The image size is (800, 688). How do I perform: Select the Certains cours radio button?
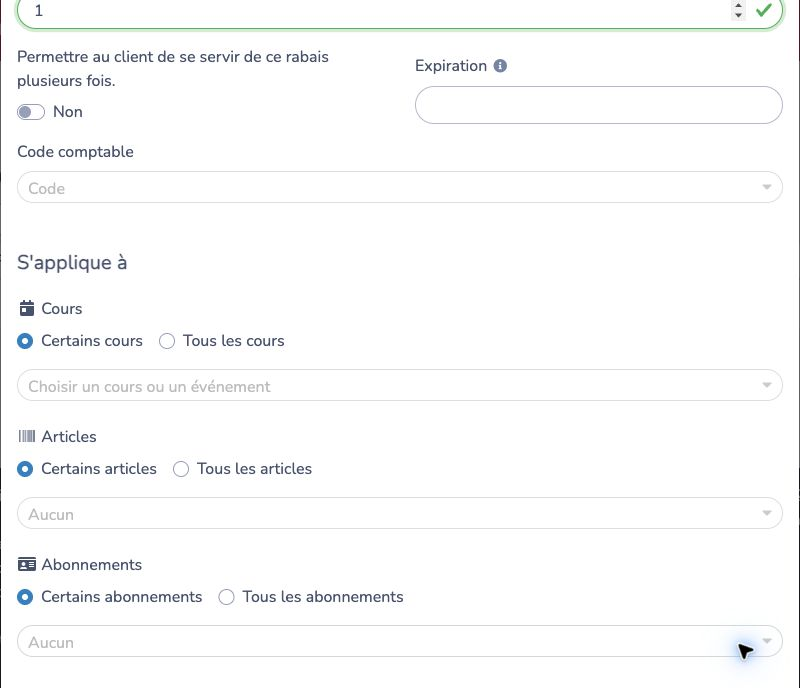(x=25, y=341)
